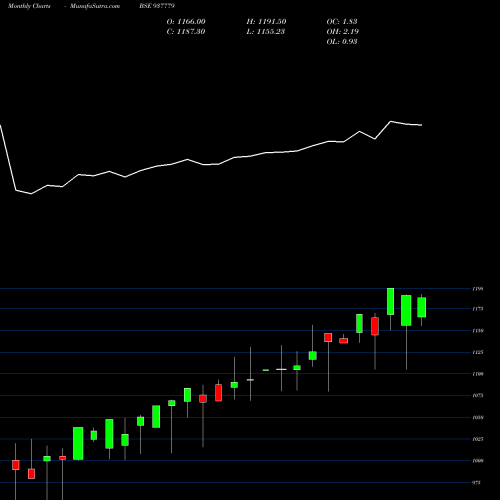500x500 pixels.
Task: Click the 'OL: 0.93' reading
Action: (342, 42)
